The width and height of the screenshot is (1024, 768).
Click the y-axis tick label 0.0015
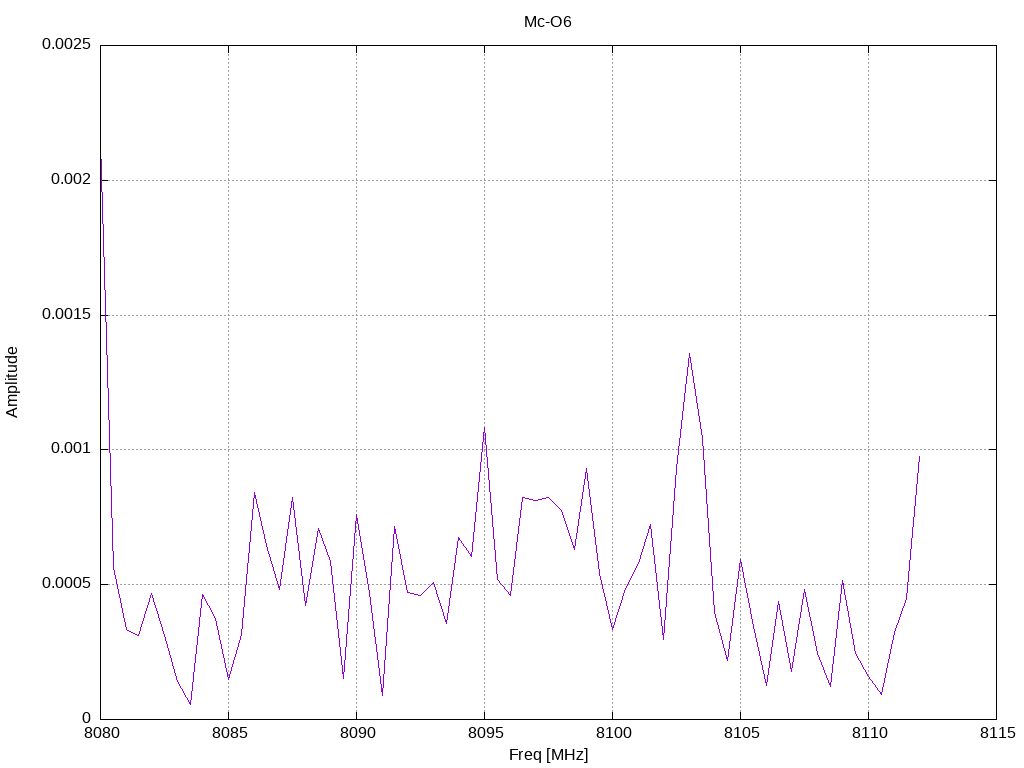click(x=66, y=313)
